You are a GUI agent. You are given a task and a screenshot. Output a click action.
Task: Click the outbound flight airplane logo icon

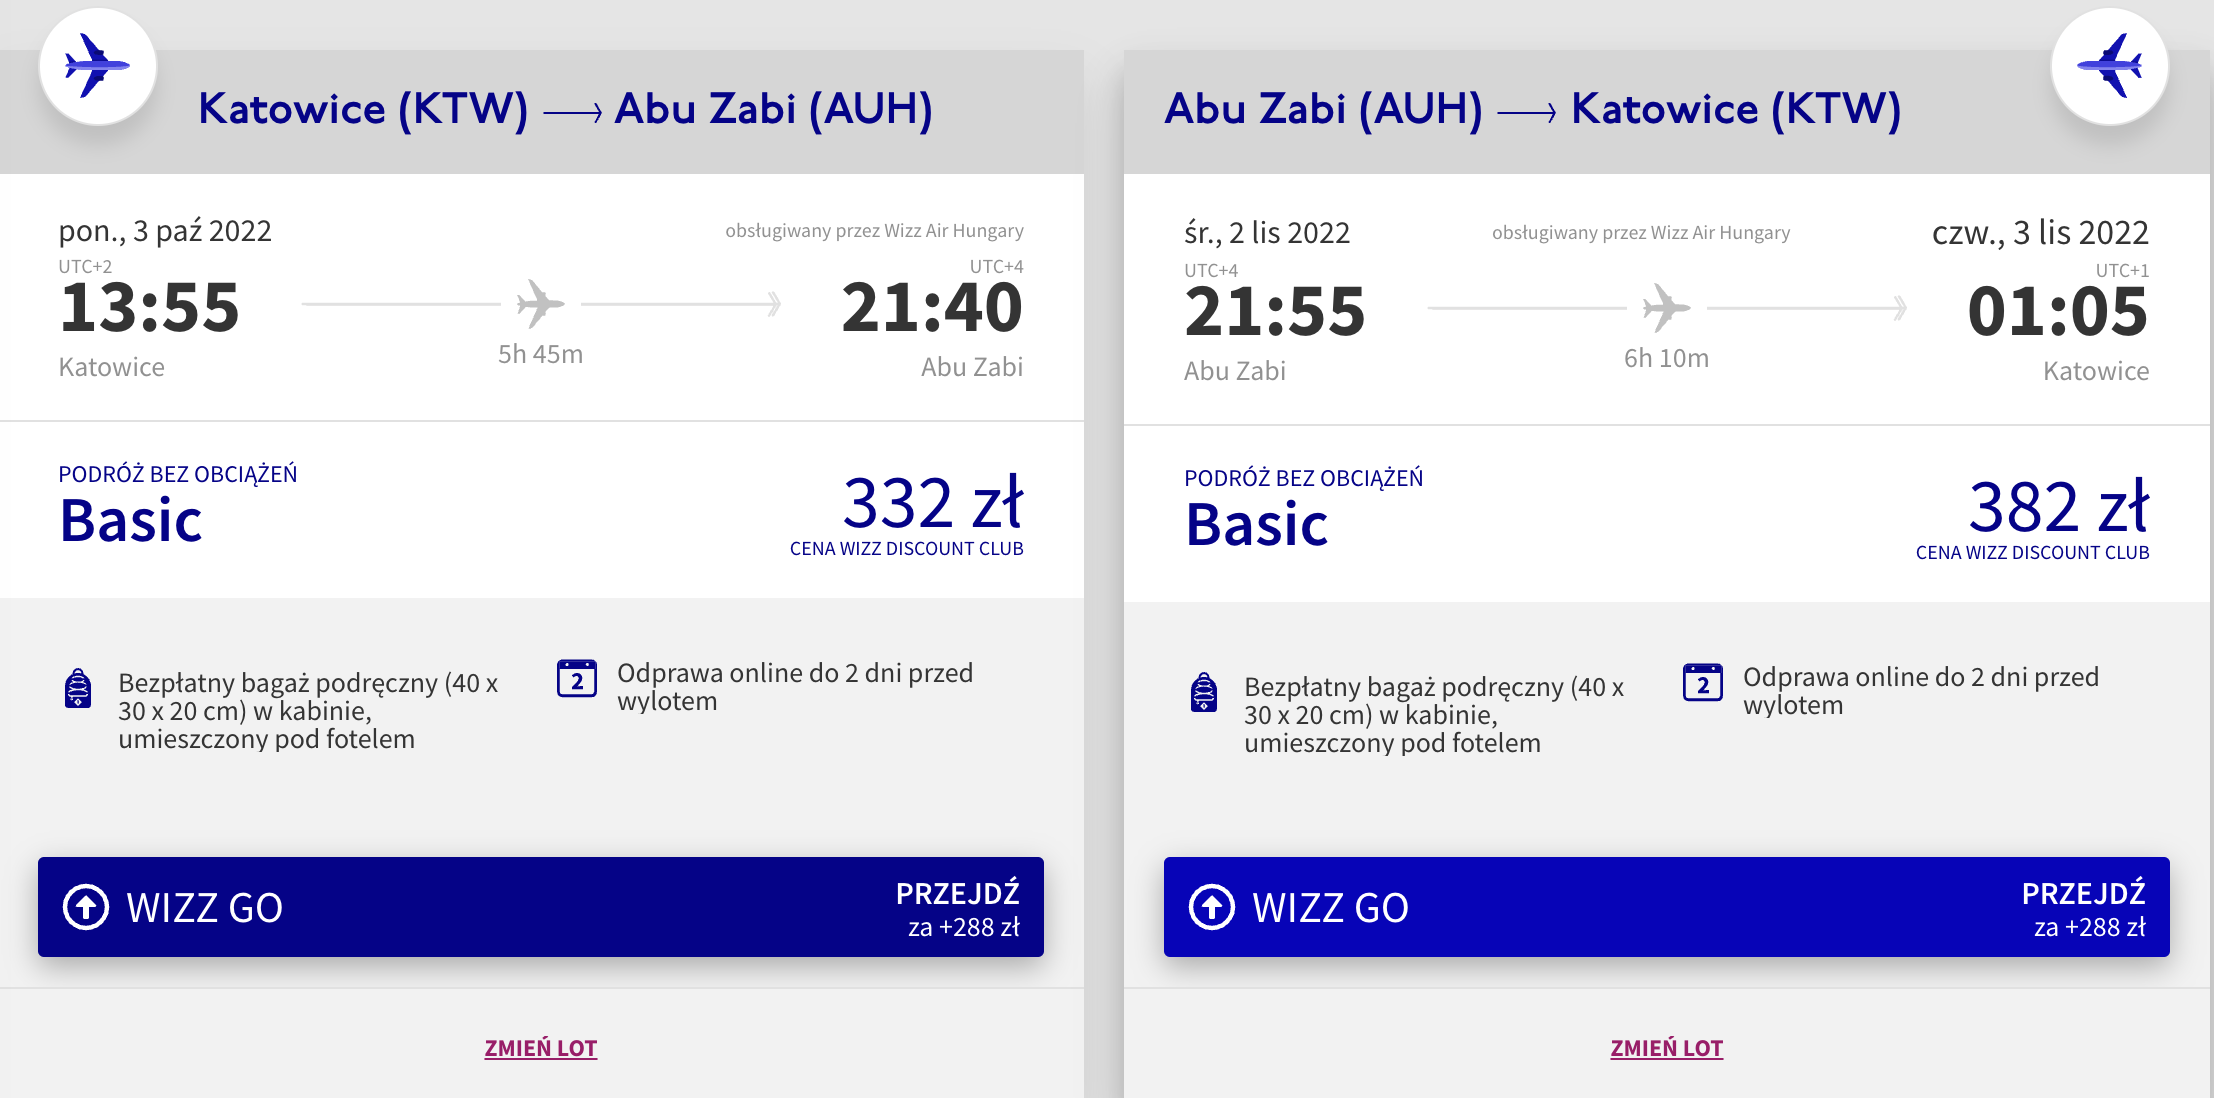point(97,66)
